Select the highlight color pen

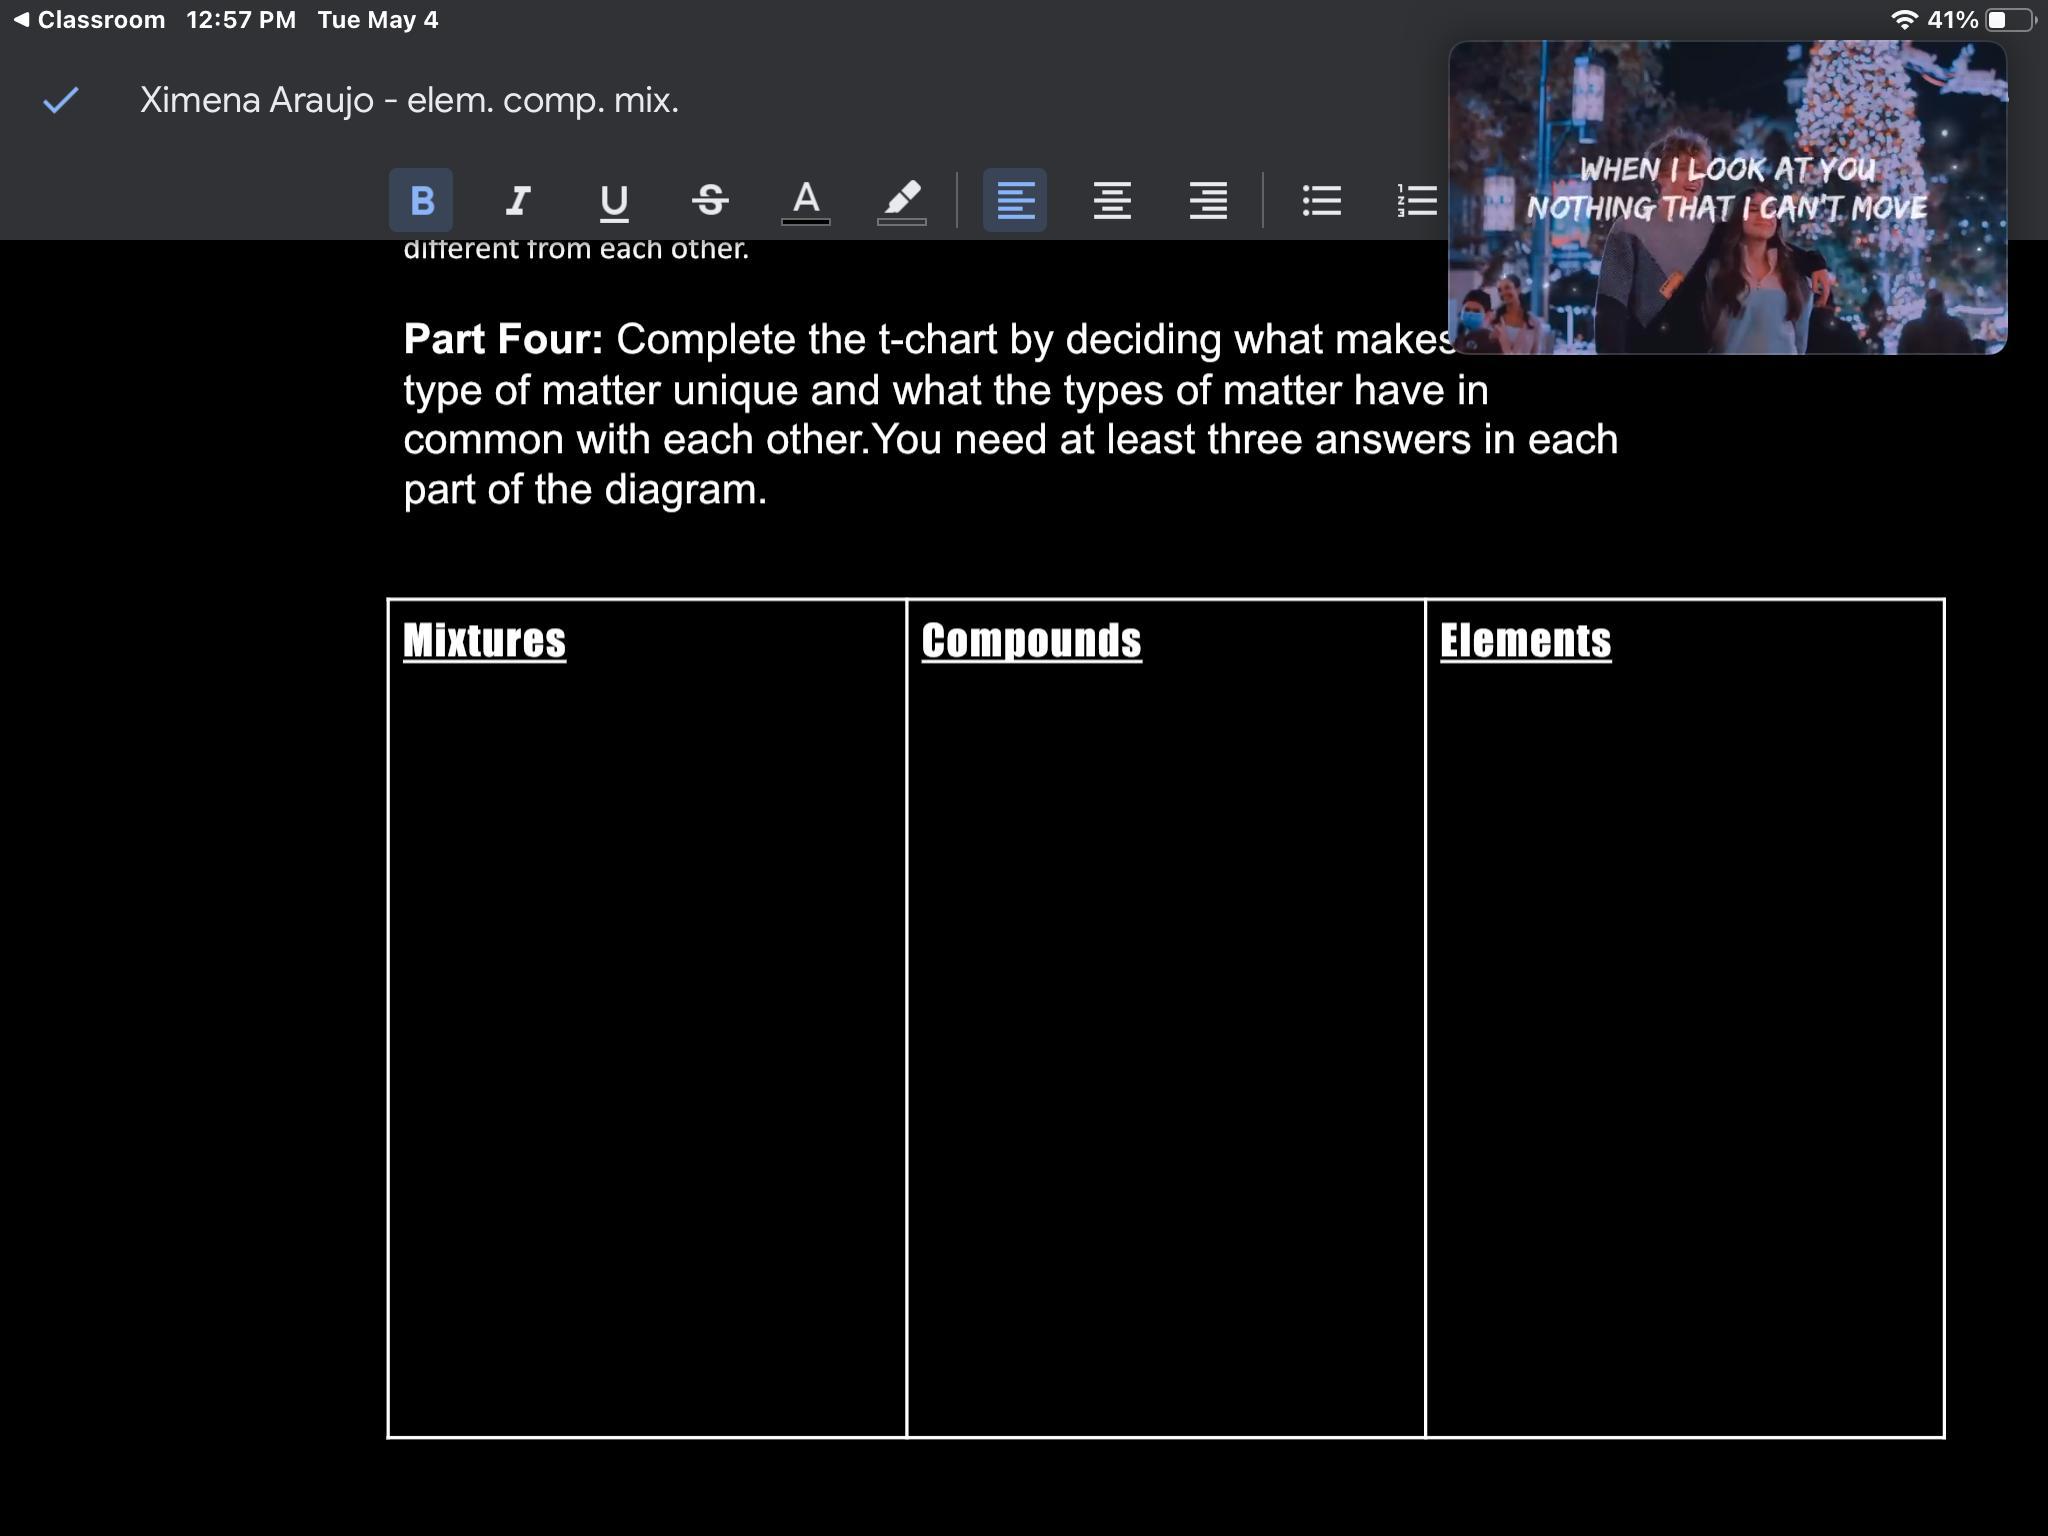[x=902, y=201]
